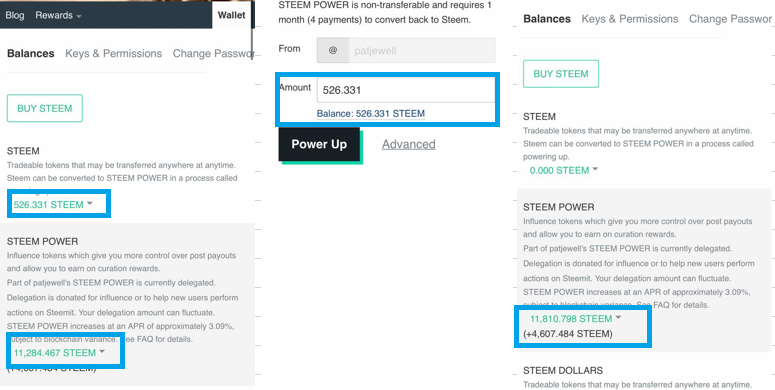
Task: Open the Advanced link
Action: (x=409, y=144)
